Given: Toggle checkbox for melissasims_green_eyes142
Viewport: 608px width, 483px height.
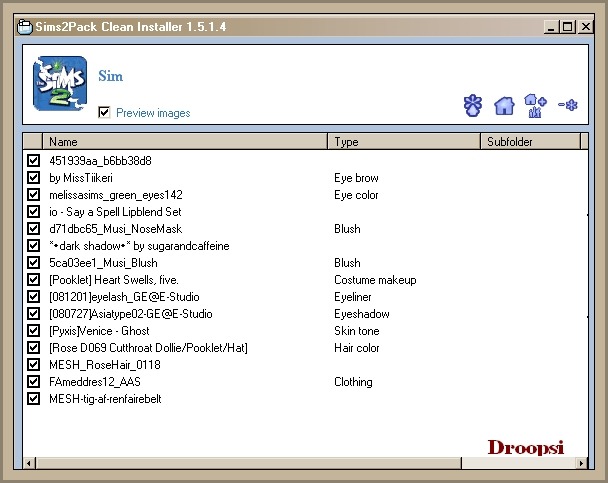Looking at the screenshot, I should click(33, 195).
